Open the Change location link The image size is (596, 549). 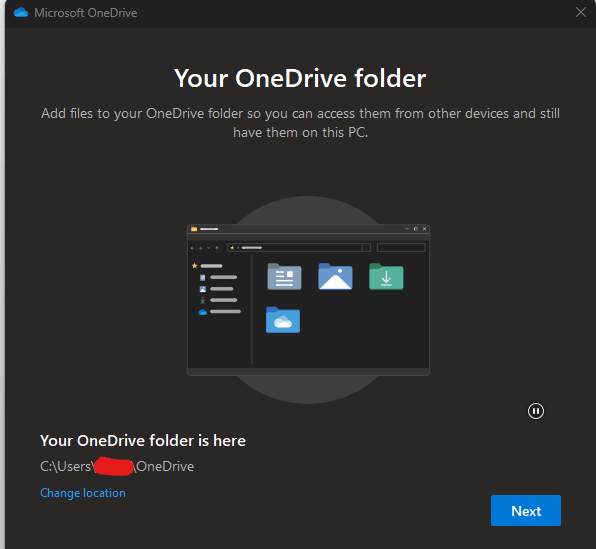pos(83,493)
